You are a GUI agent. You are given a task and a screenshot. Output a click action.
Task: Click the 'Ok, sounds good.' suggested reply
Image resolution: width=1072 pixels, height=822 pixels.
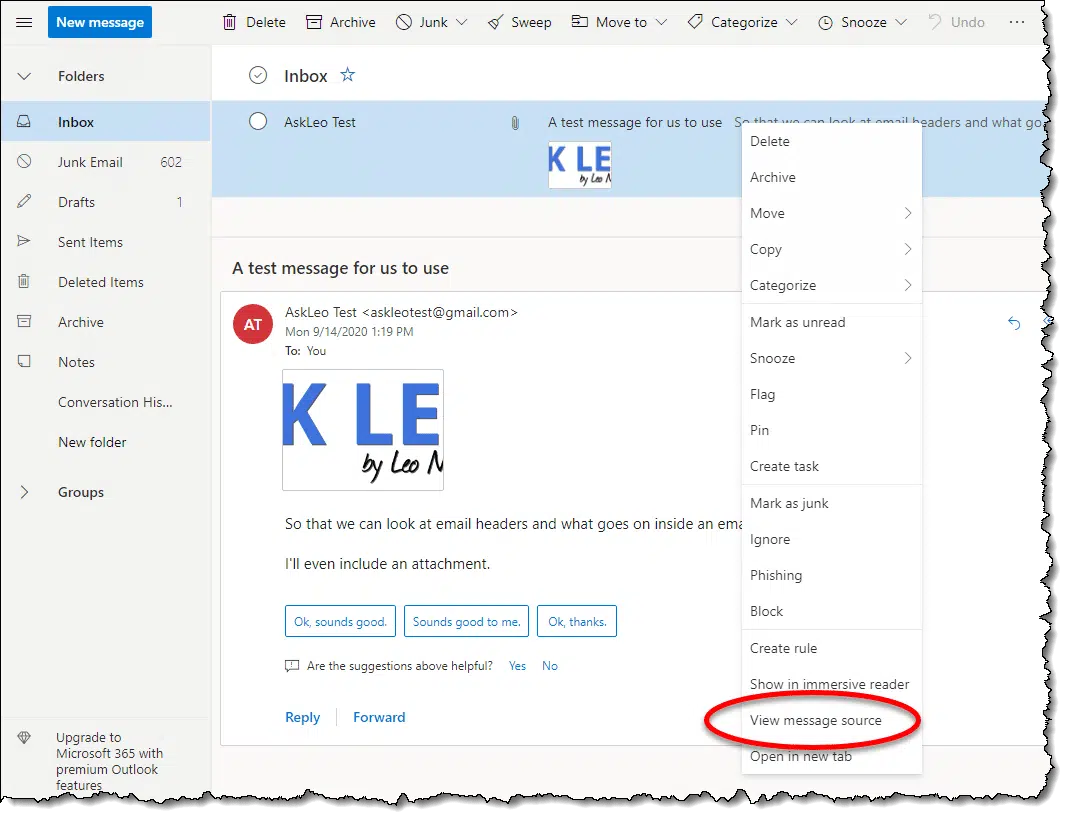(340, 622)
